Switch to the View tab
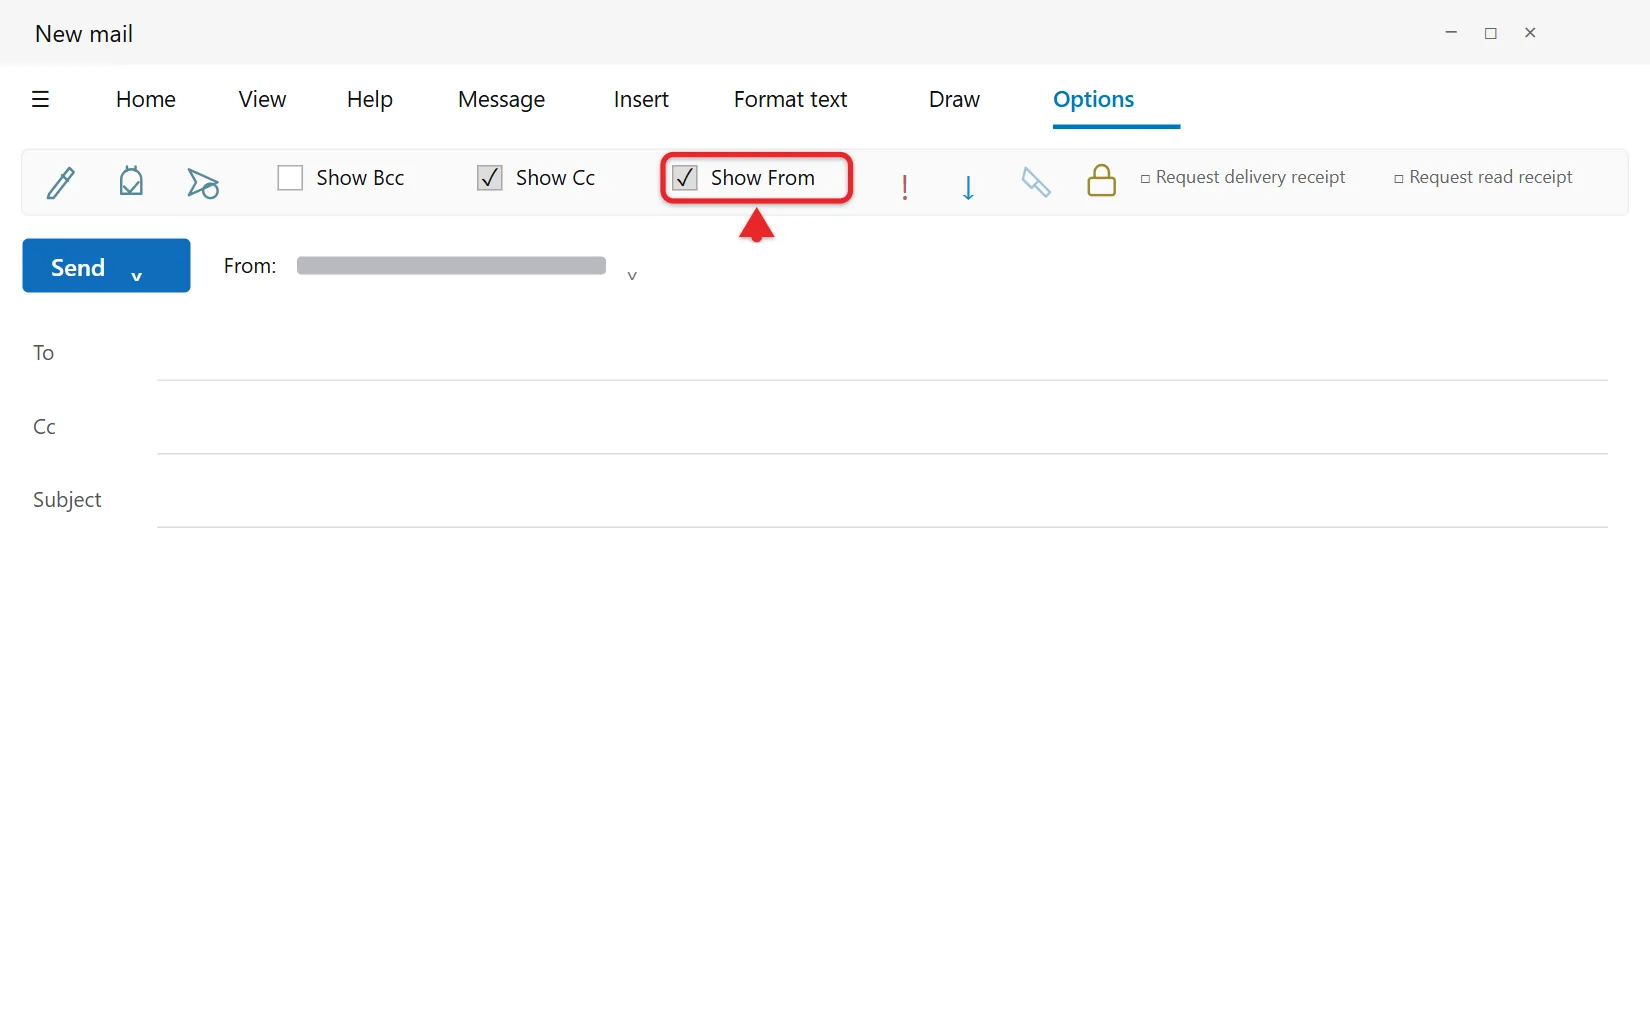 (262, 99)
